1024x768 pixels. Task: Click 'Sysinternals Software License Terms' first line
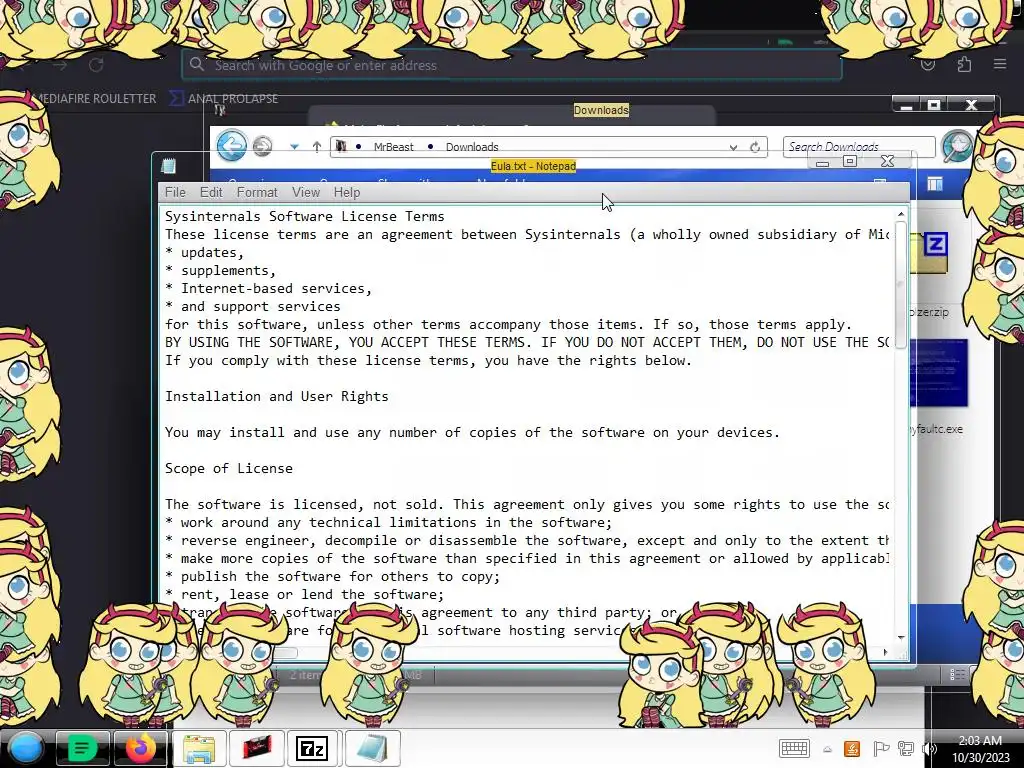tap(304, 216)
